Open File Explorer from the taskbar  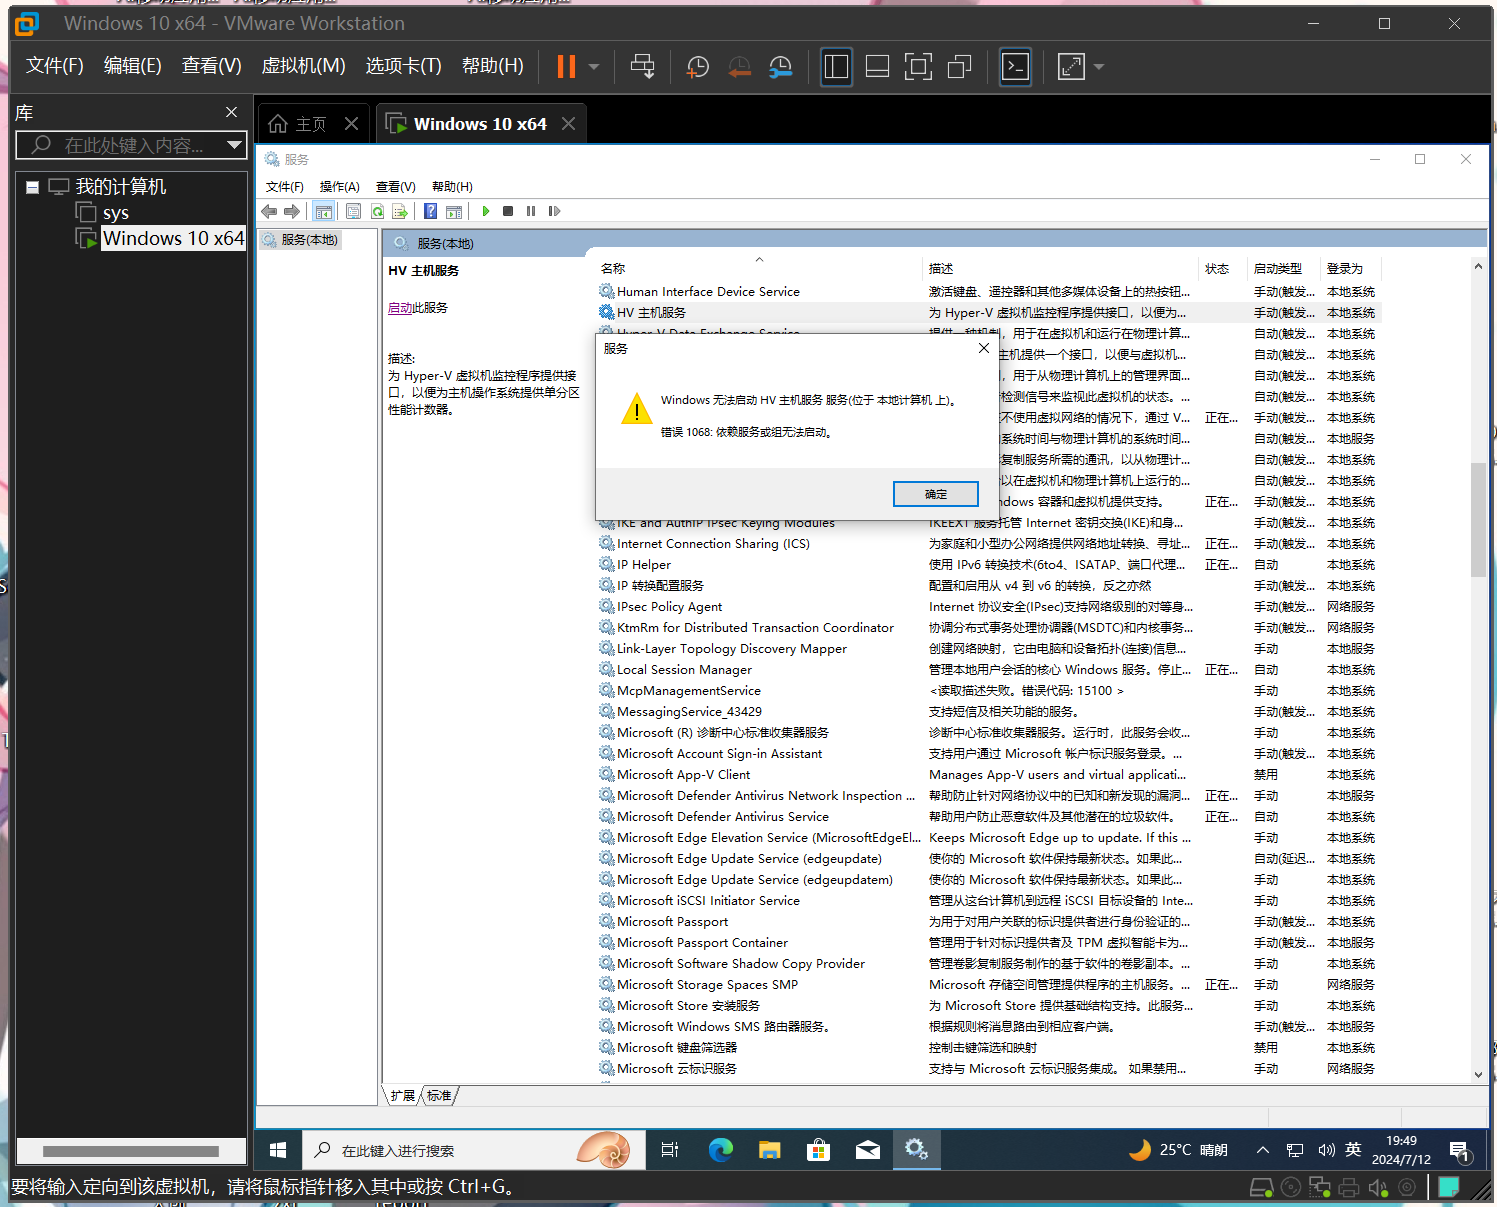click(769, 1150)
